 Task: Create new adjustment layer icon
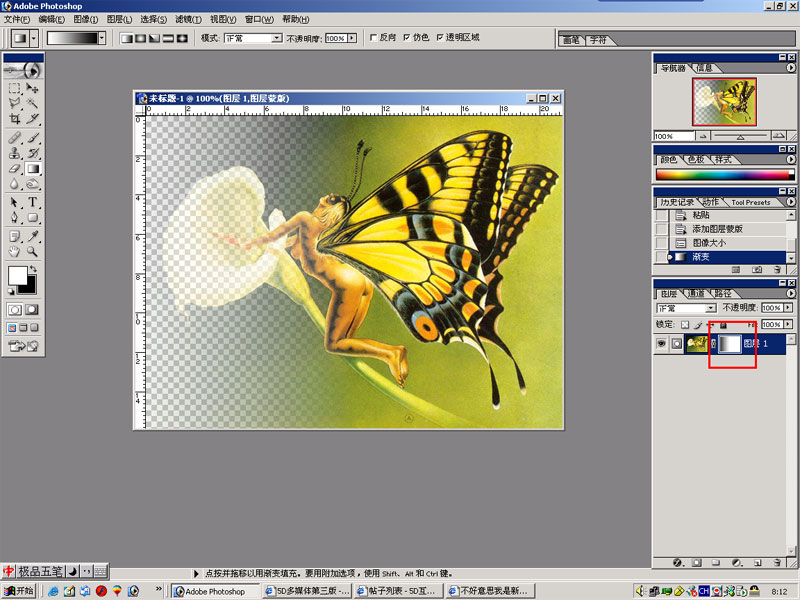[x=737, y=562]
